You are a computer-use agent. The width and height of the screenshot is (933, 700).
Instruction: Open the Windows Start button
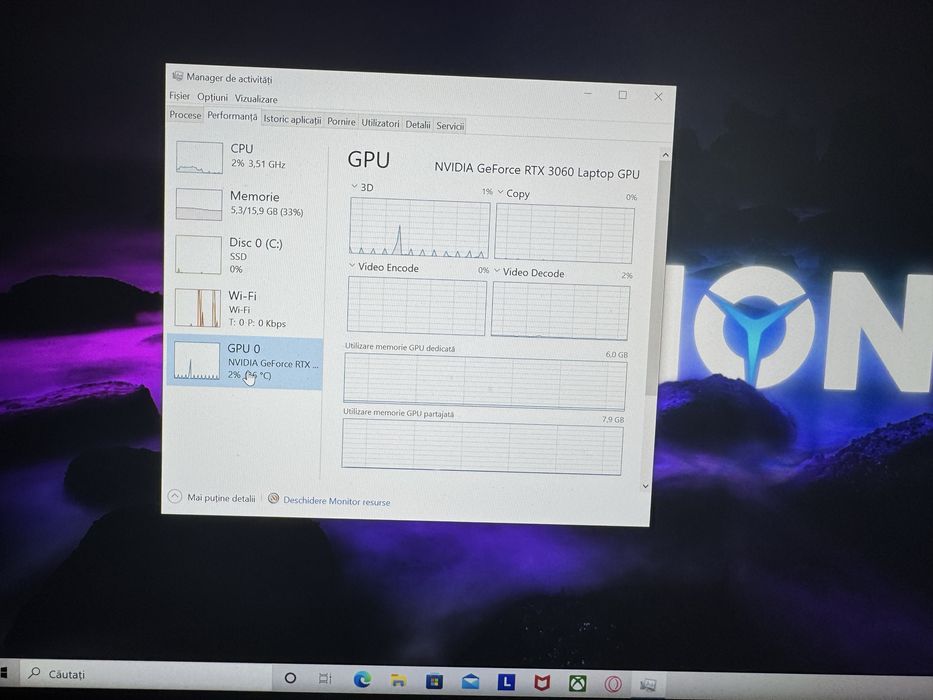point(4,673)
